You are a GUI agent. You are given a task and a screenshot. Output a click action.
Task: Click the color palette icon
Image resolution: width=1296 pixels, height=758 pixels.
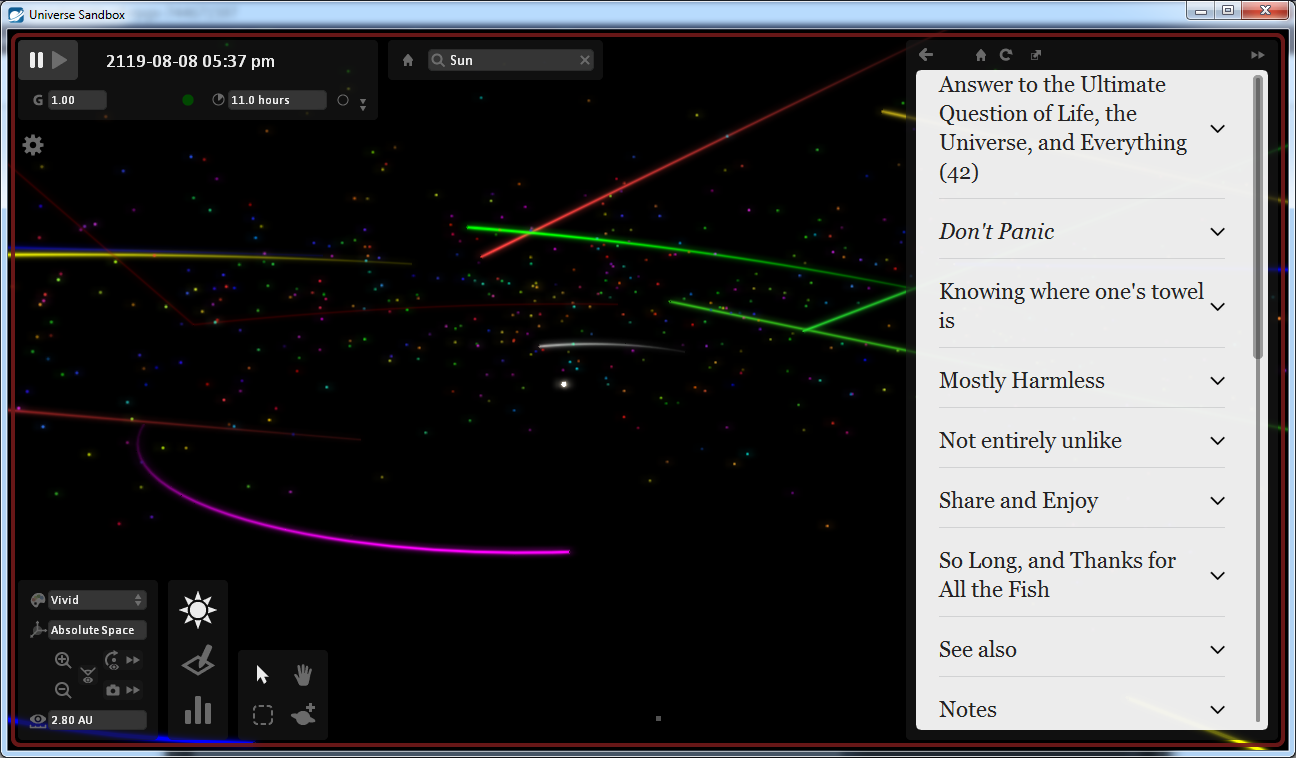pyautogui.click(x=38, y=600)
